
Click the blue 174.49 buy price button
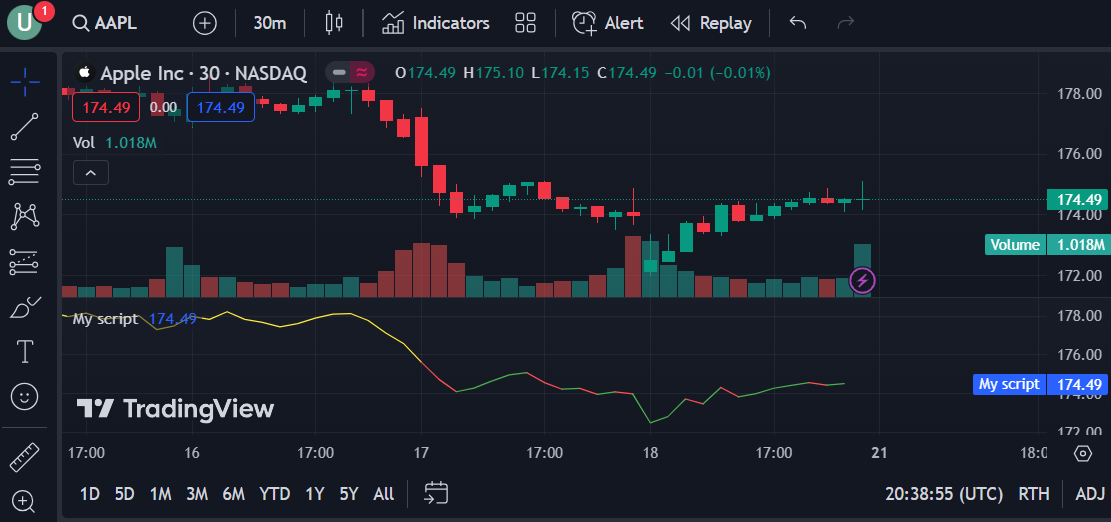click(220, 108)
